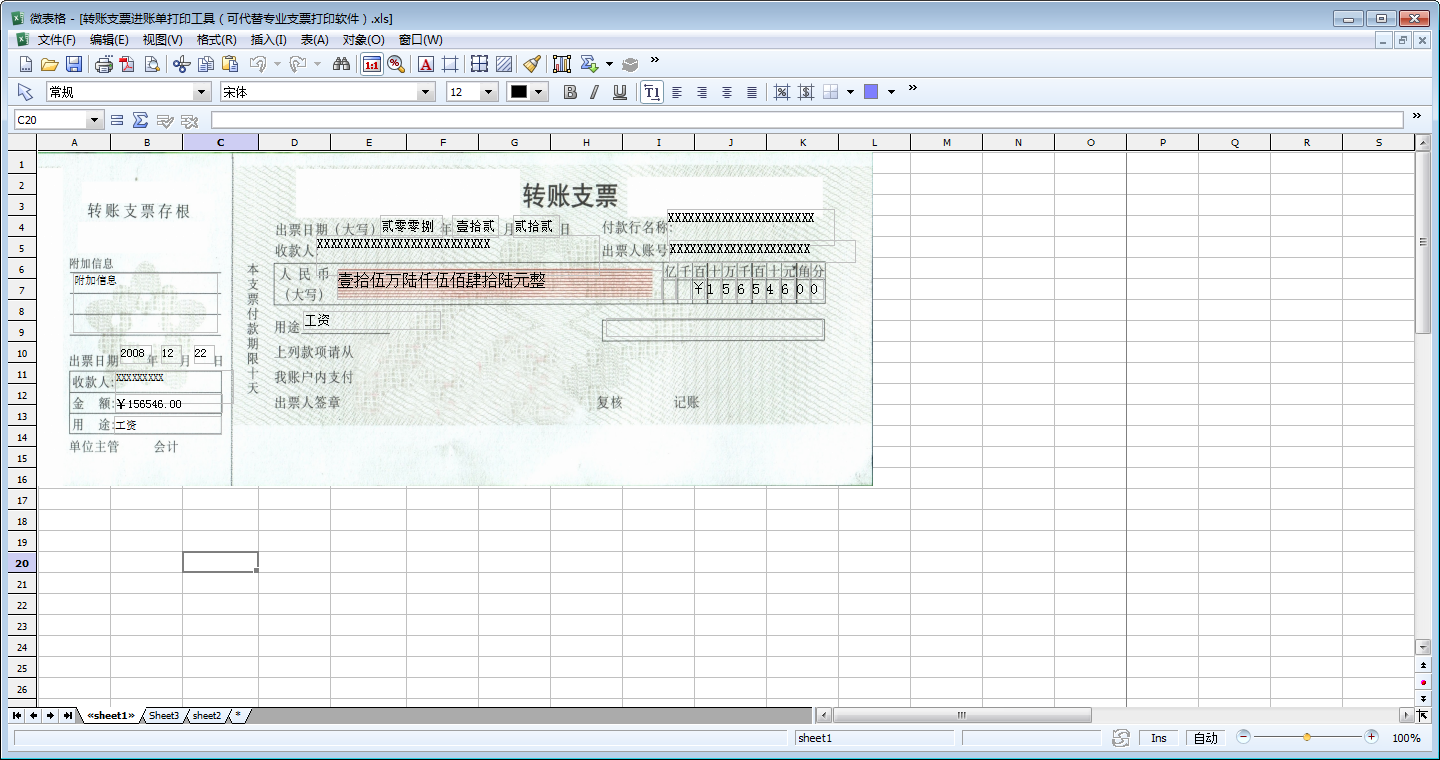Cut the selection with the scissors icon

coord(181,64)
